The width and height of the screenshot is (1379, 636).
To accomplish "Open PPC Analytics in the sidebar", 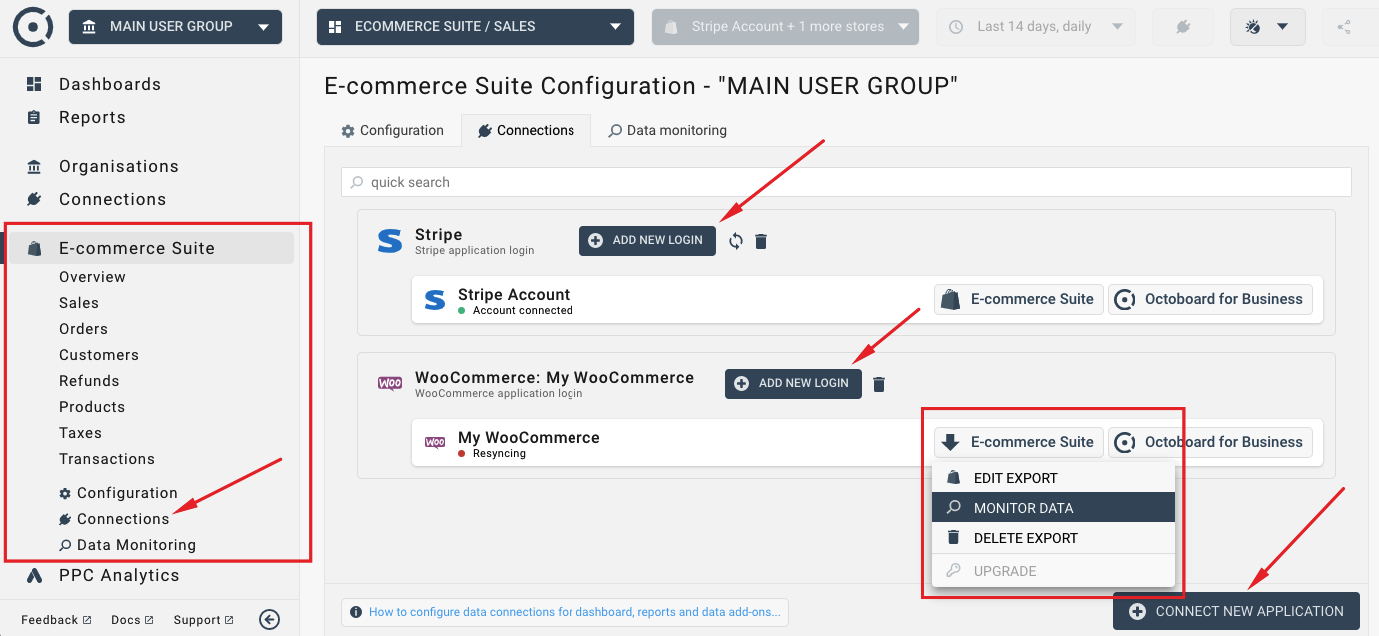I will coord(104,575).
